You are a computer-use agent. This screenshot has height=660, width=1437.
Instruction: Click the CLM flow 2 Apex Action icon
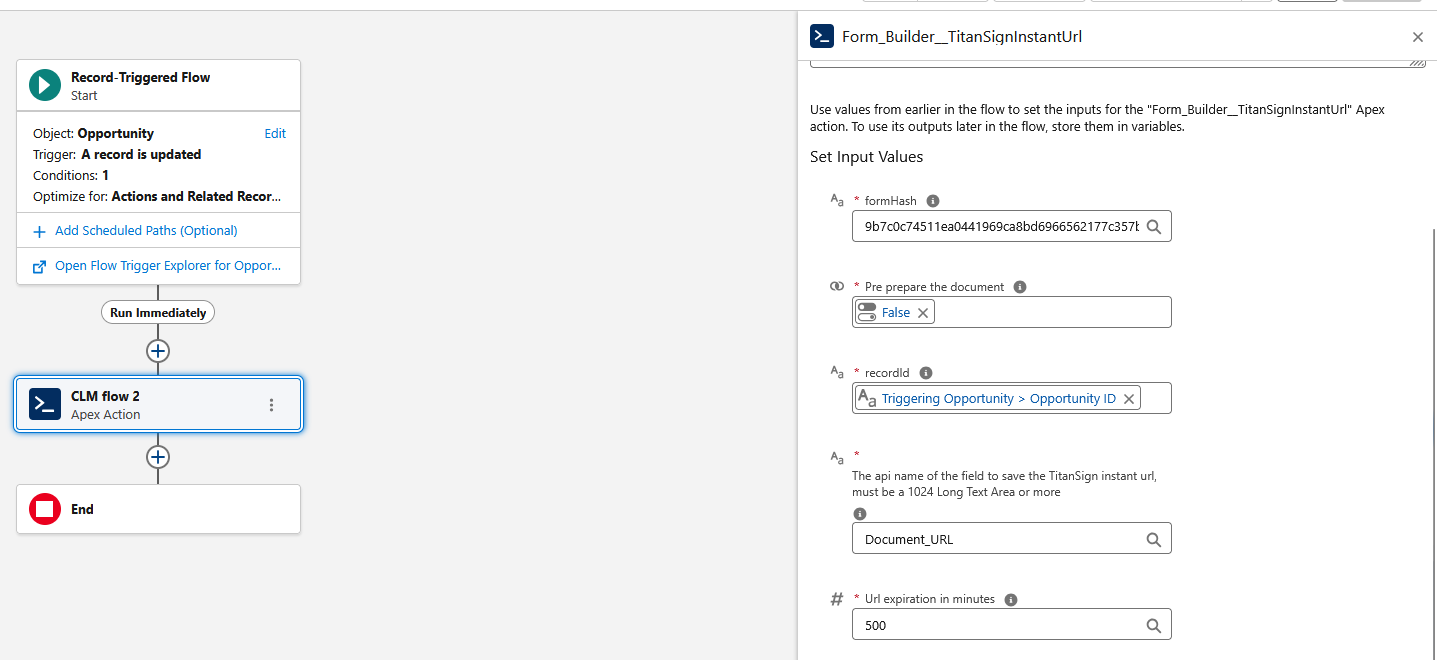[45, 404]
